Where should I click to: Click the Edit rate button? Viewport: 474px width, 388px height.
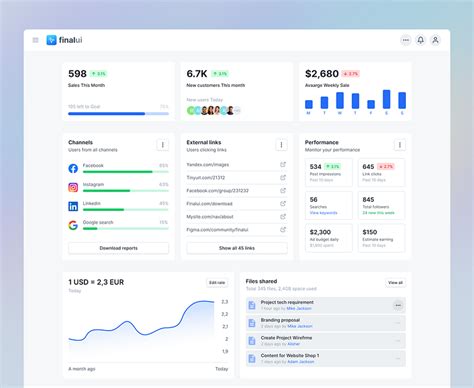point(217,283)
